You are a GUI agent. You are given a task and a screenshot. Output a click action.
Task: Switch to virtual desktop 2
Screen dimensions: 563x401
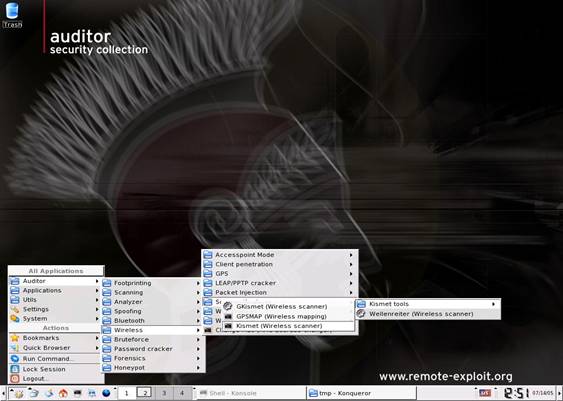pos(145,393)
